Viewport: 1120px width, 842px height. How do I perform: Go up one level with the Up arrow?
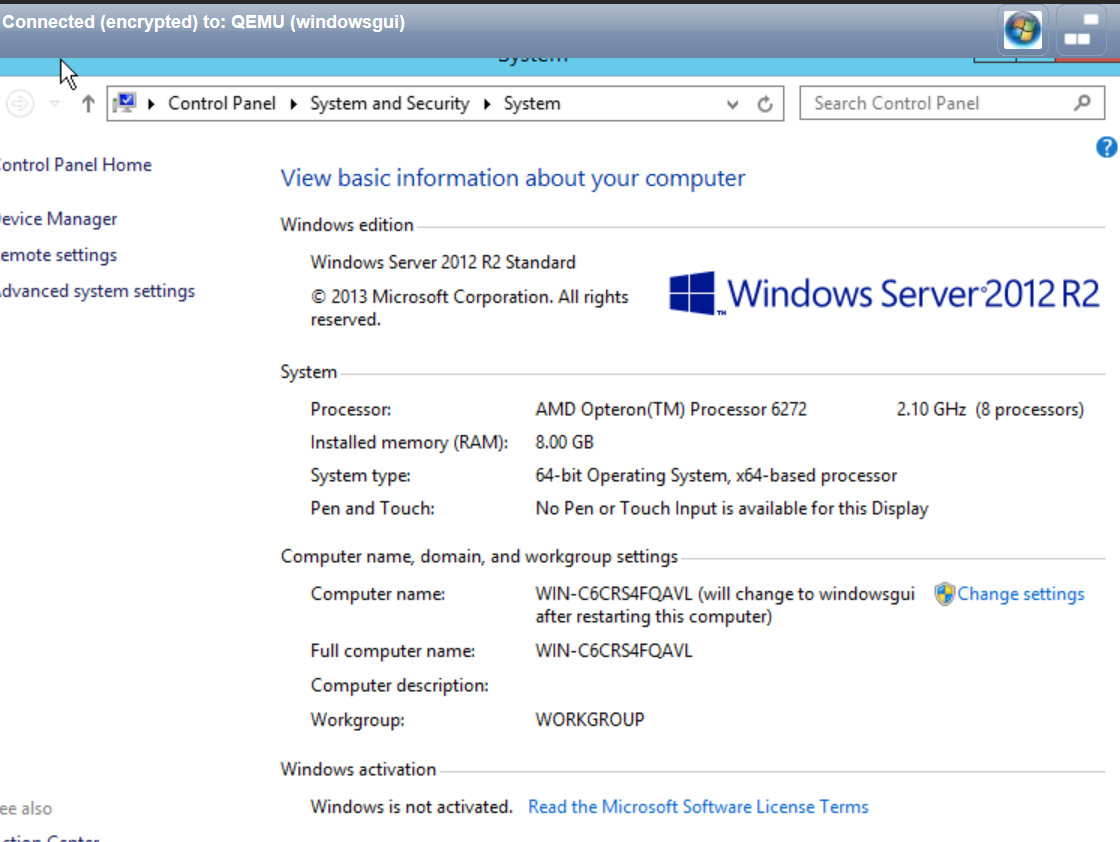coord(88,104)
